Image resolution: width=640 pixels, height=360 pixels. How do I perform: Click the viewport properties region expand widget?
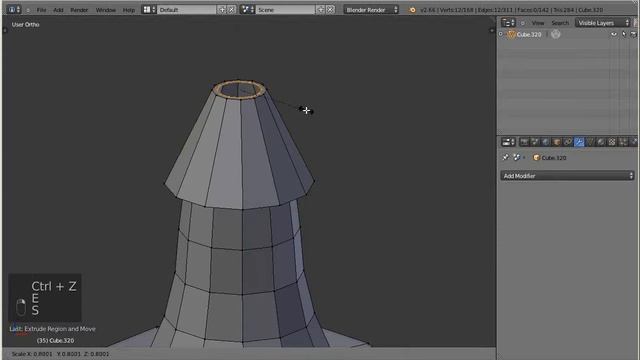tap(491, 30)
